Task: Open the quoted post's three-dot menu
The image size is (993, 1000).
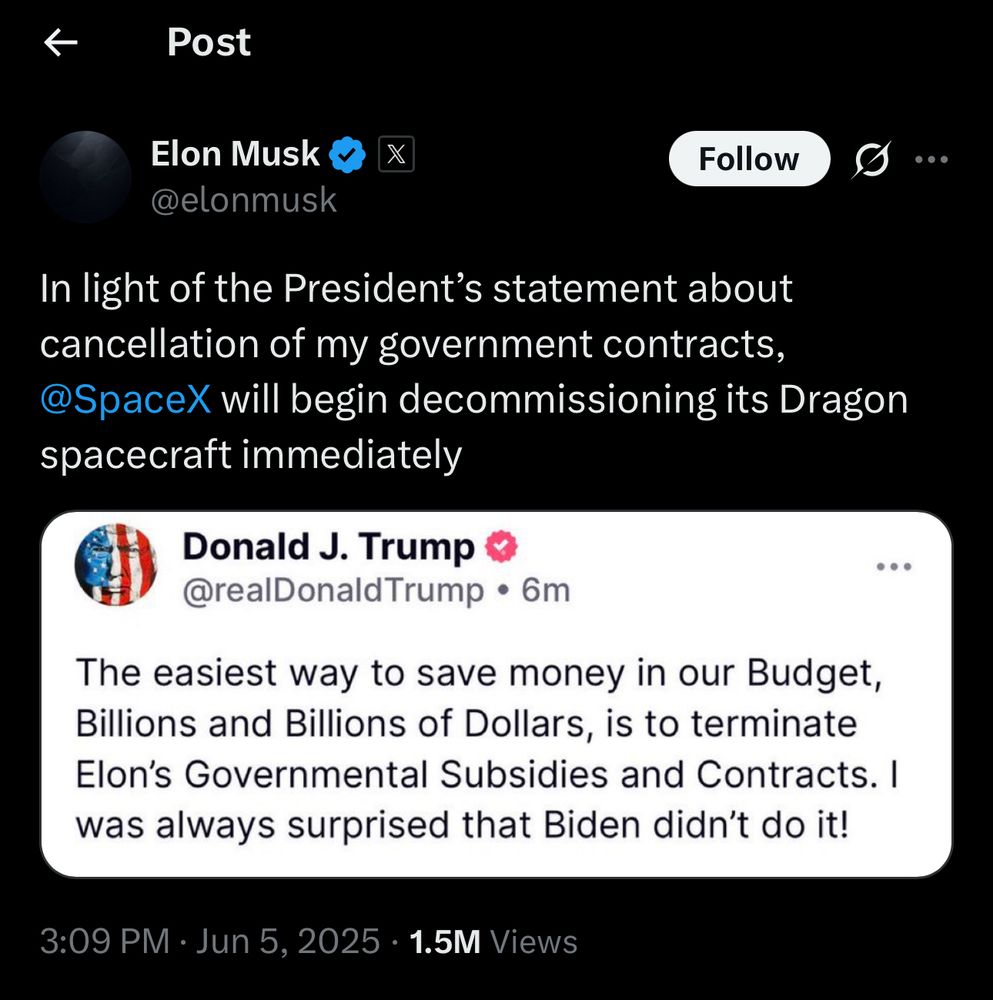Action: tap(894, 567)
